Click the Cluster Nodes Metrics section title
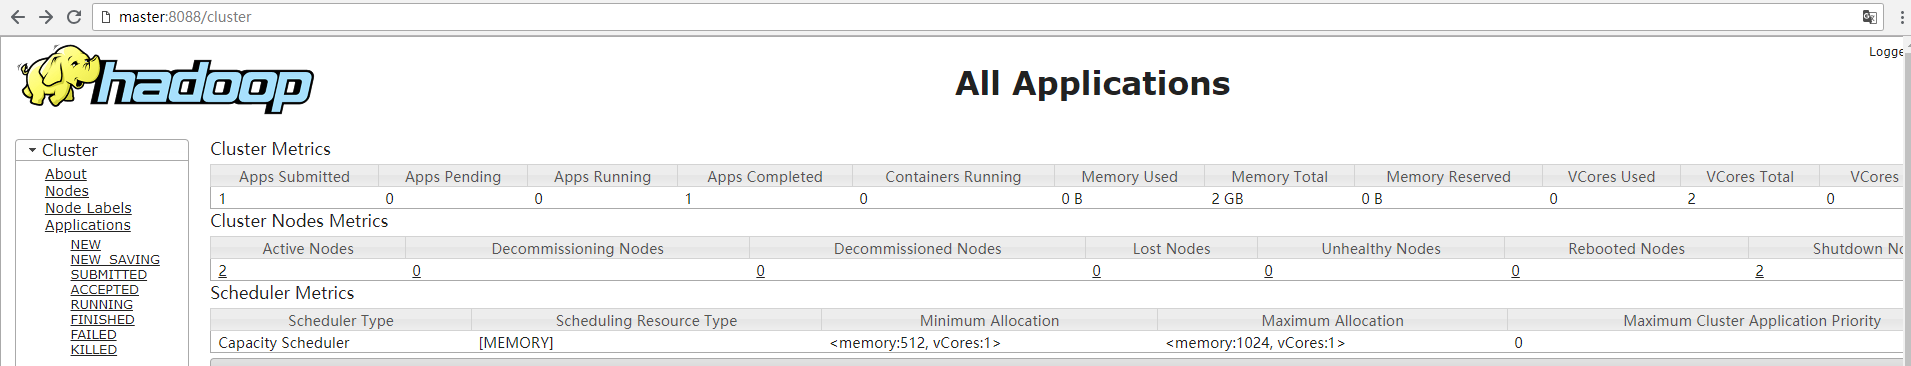The height and width of the screenshot is (366, 1911). pos(299,221)
